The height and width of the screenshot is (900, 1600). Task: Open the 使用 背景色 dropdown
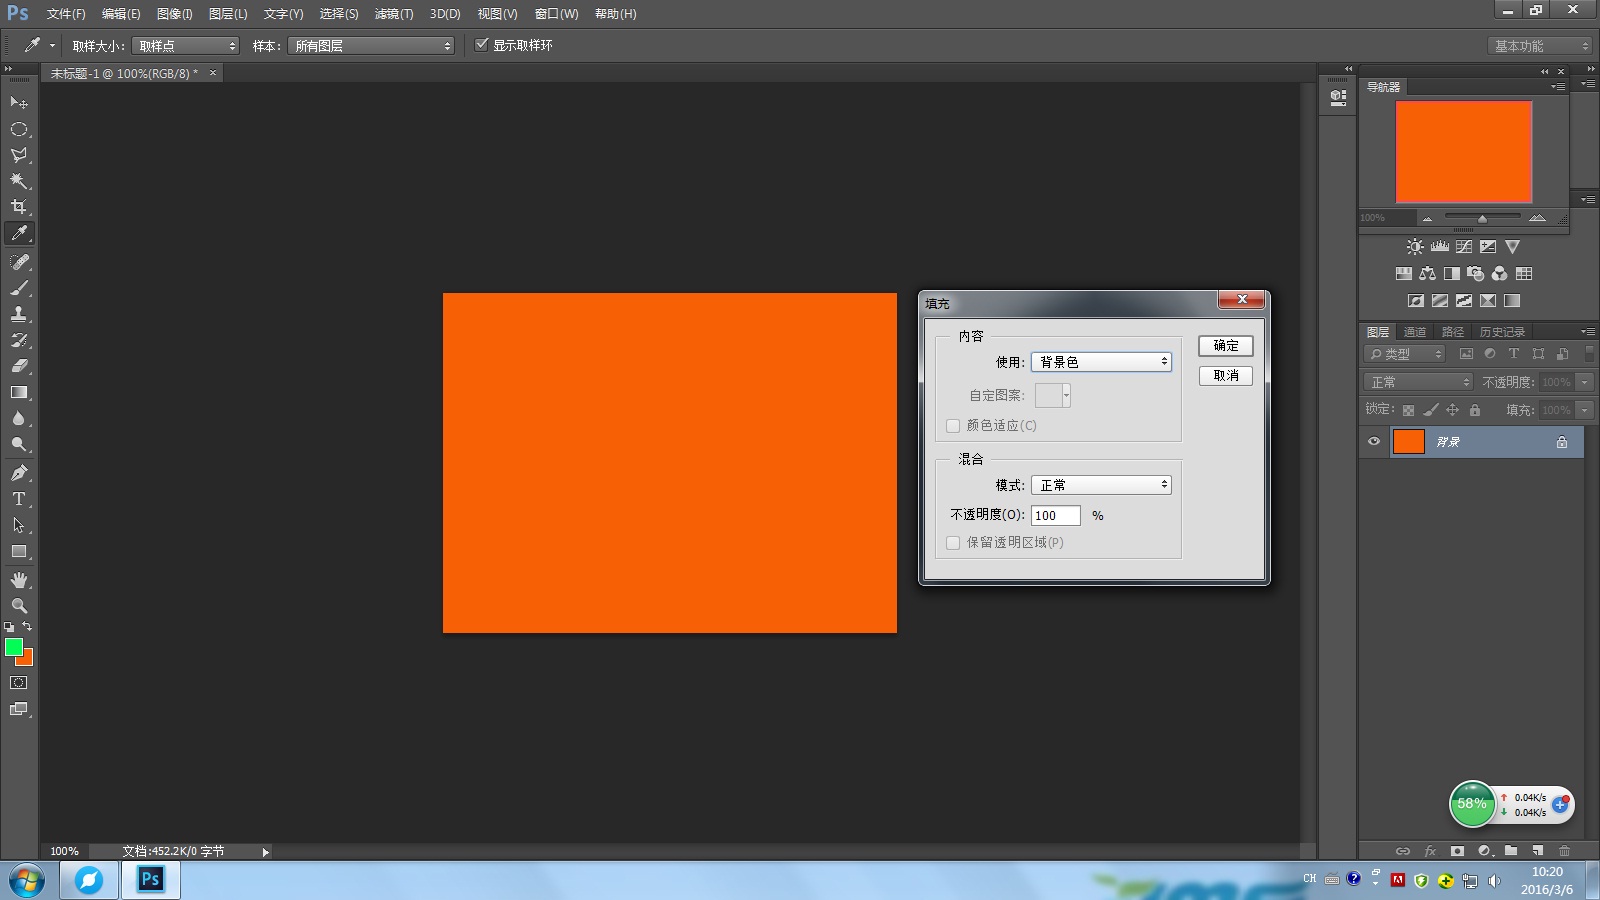coord(1102,362)
